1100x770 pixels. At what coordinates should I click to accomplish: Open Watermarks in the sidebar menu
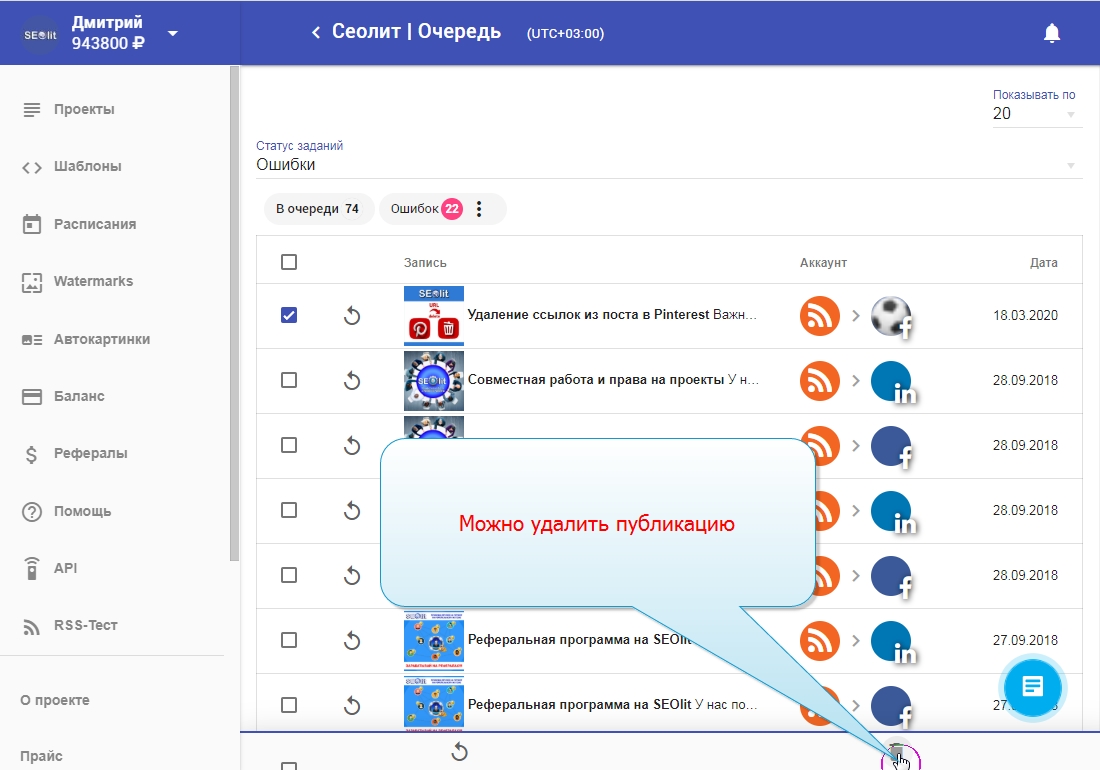pyautogui.click(x=93, y=281)
